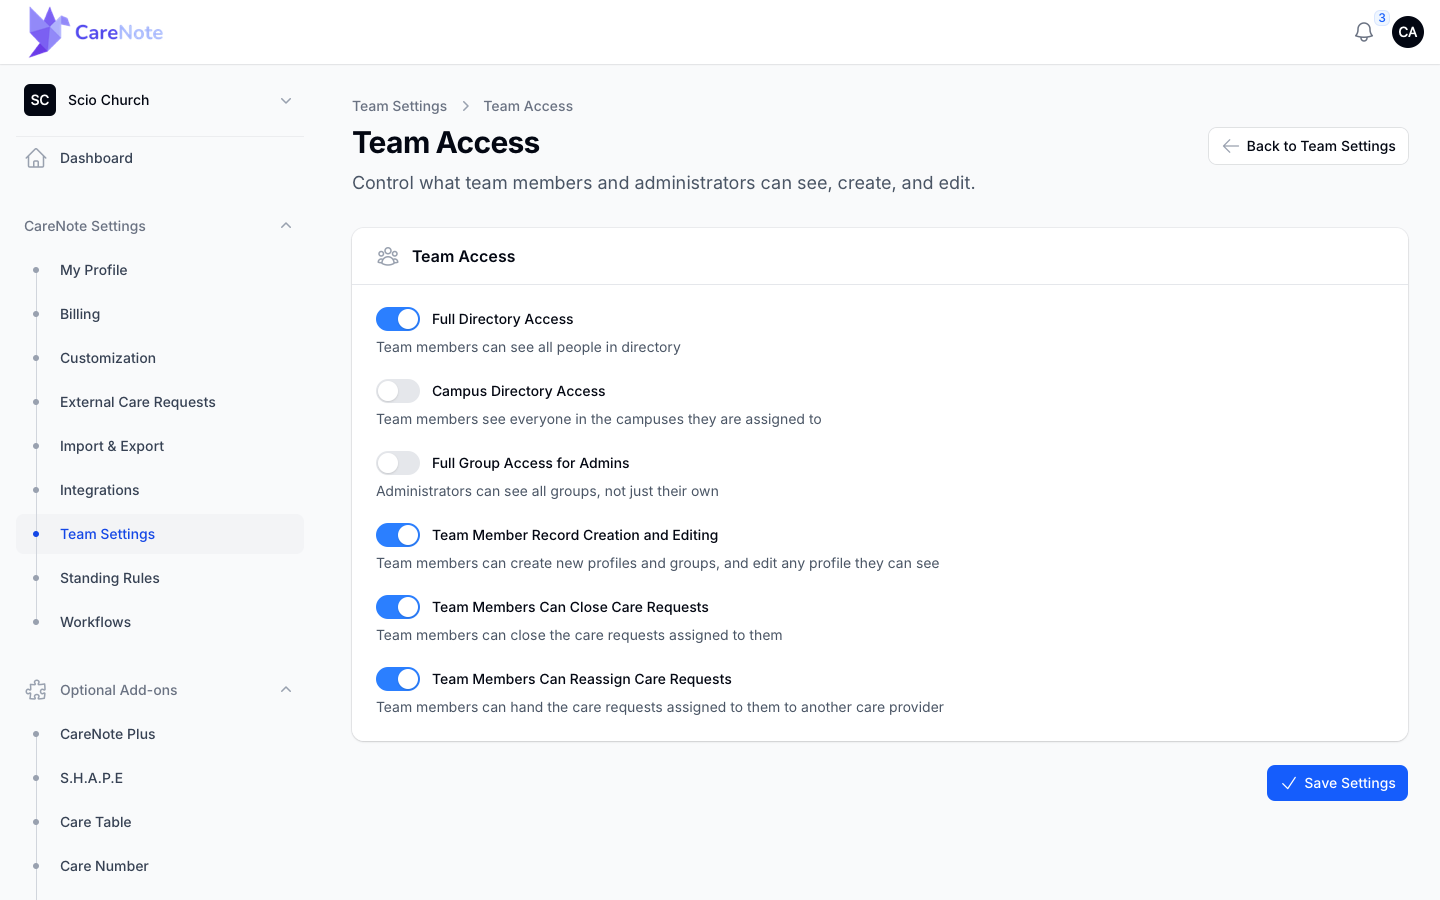Click the notification count badge showing 3
Screen dimensions: 1440x900
tap(1382, 18)
